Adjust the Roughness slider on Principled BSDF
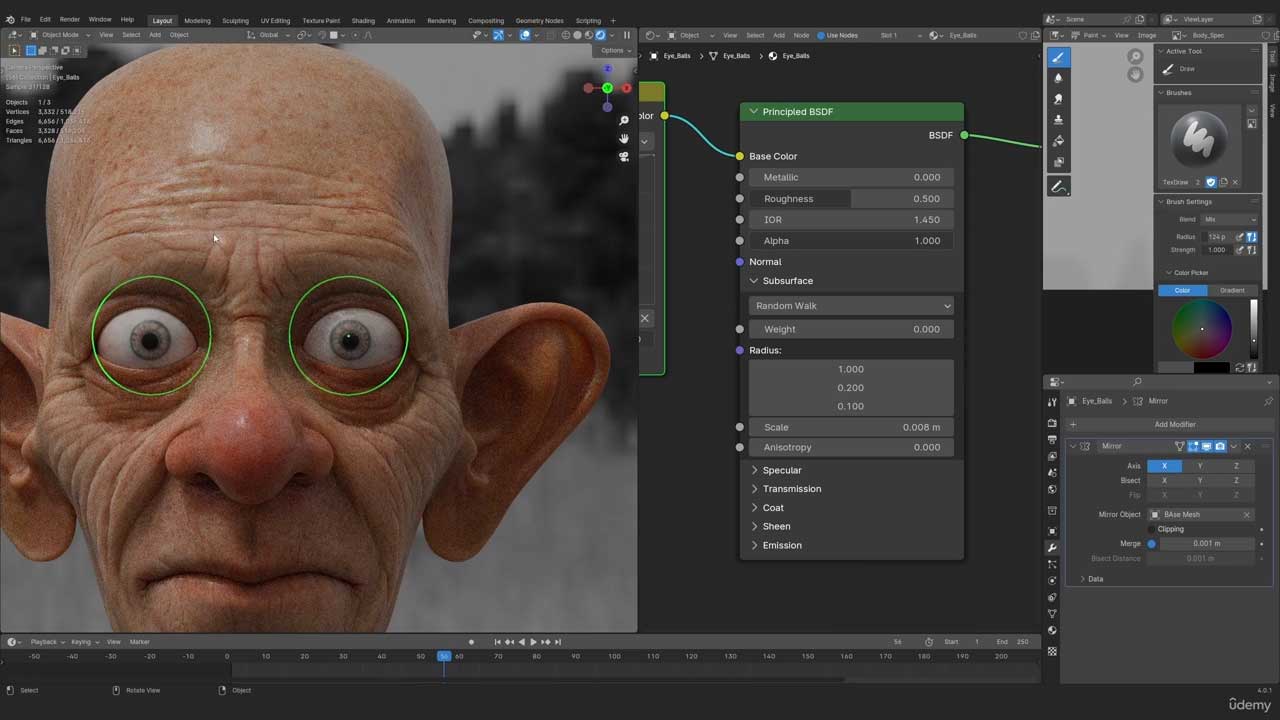 851,199
